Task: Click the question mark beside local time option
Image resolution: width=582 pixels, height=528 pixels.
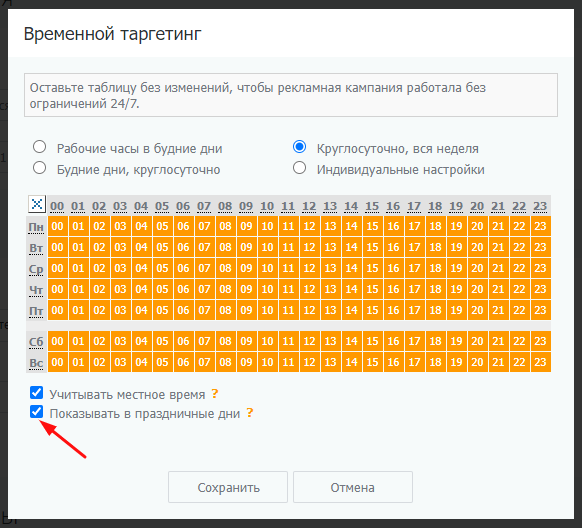Action: pyautogui.click(x=215, y=393)
